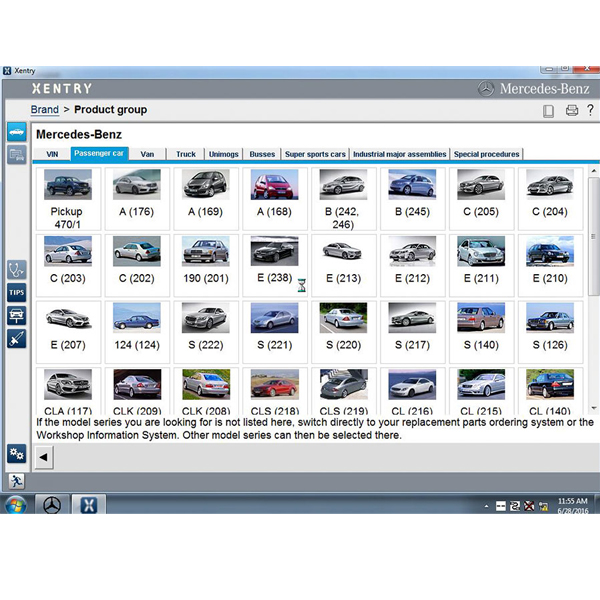Open the test probe measurement icon
600x600 pixels.
pos(16,339)
